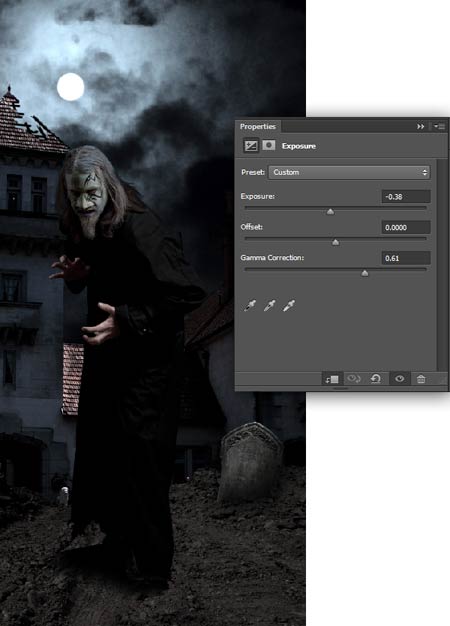Viewport: 450px width, 626px height.
Task: Open the Preset dropdown showing Custom
Action: (349, 172)
